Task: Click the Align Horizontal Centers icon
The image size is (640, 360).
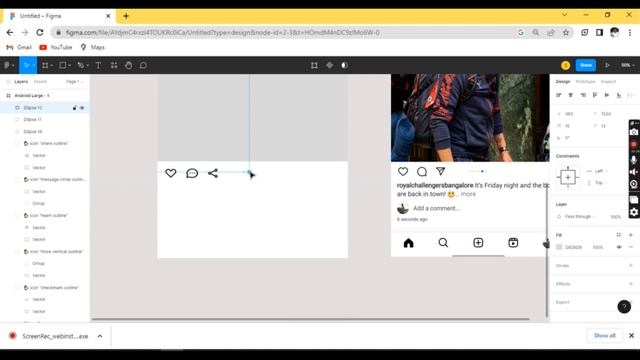Action: point(571,95)
